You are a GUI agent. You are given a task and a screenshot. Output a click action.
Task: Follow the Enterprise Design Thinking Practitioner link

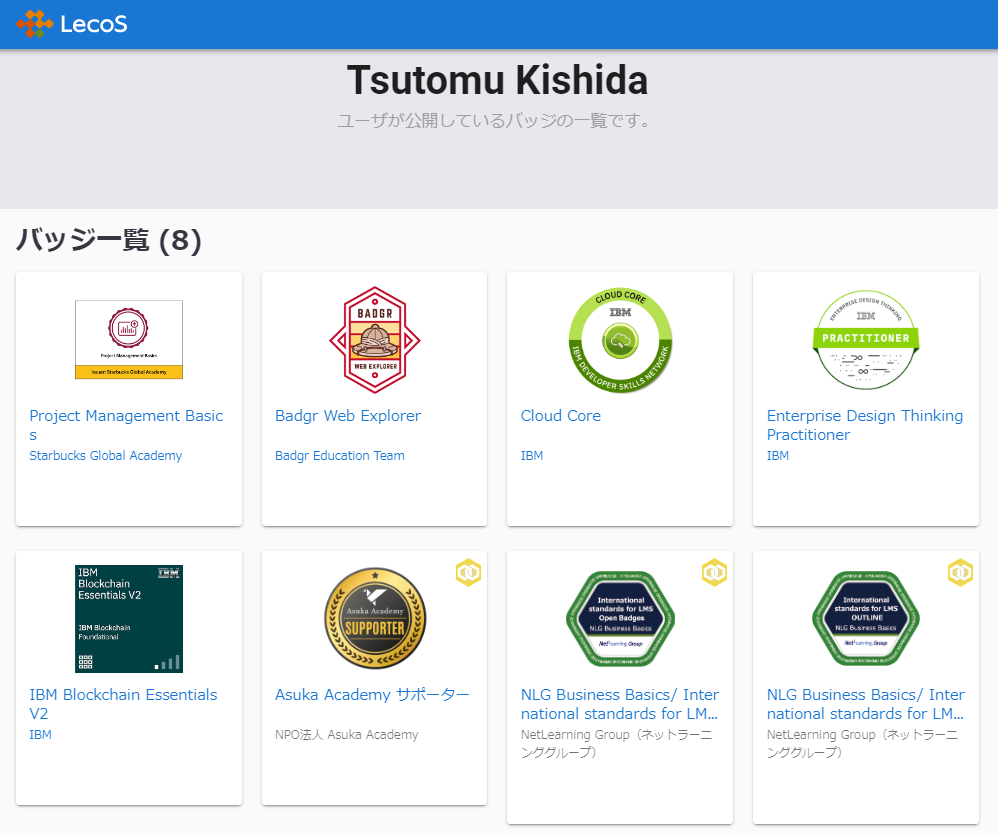[864, 425]
